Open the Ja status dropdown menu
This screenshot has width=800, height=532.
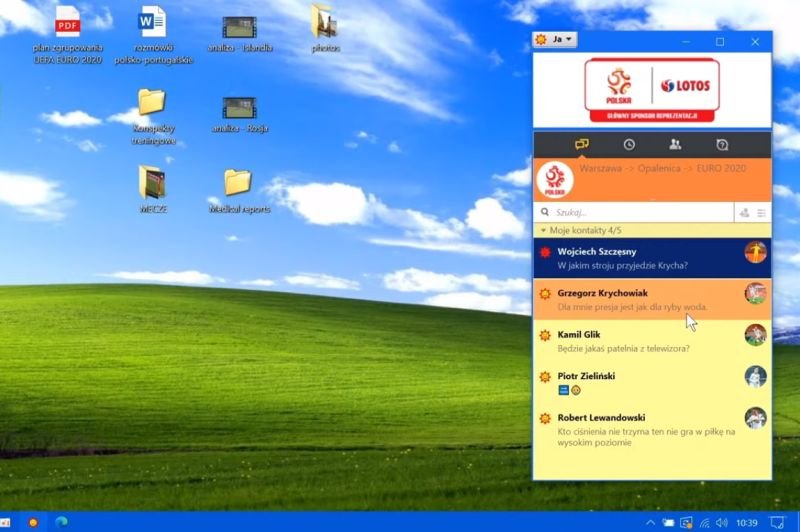556,40
